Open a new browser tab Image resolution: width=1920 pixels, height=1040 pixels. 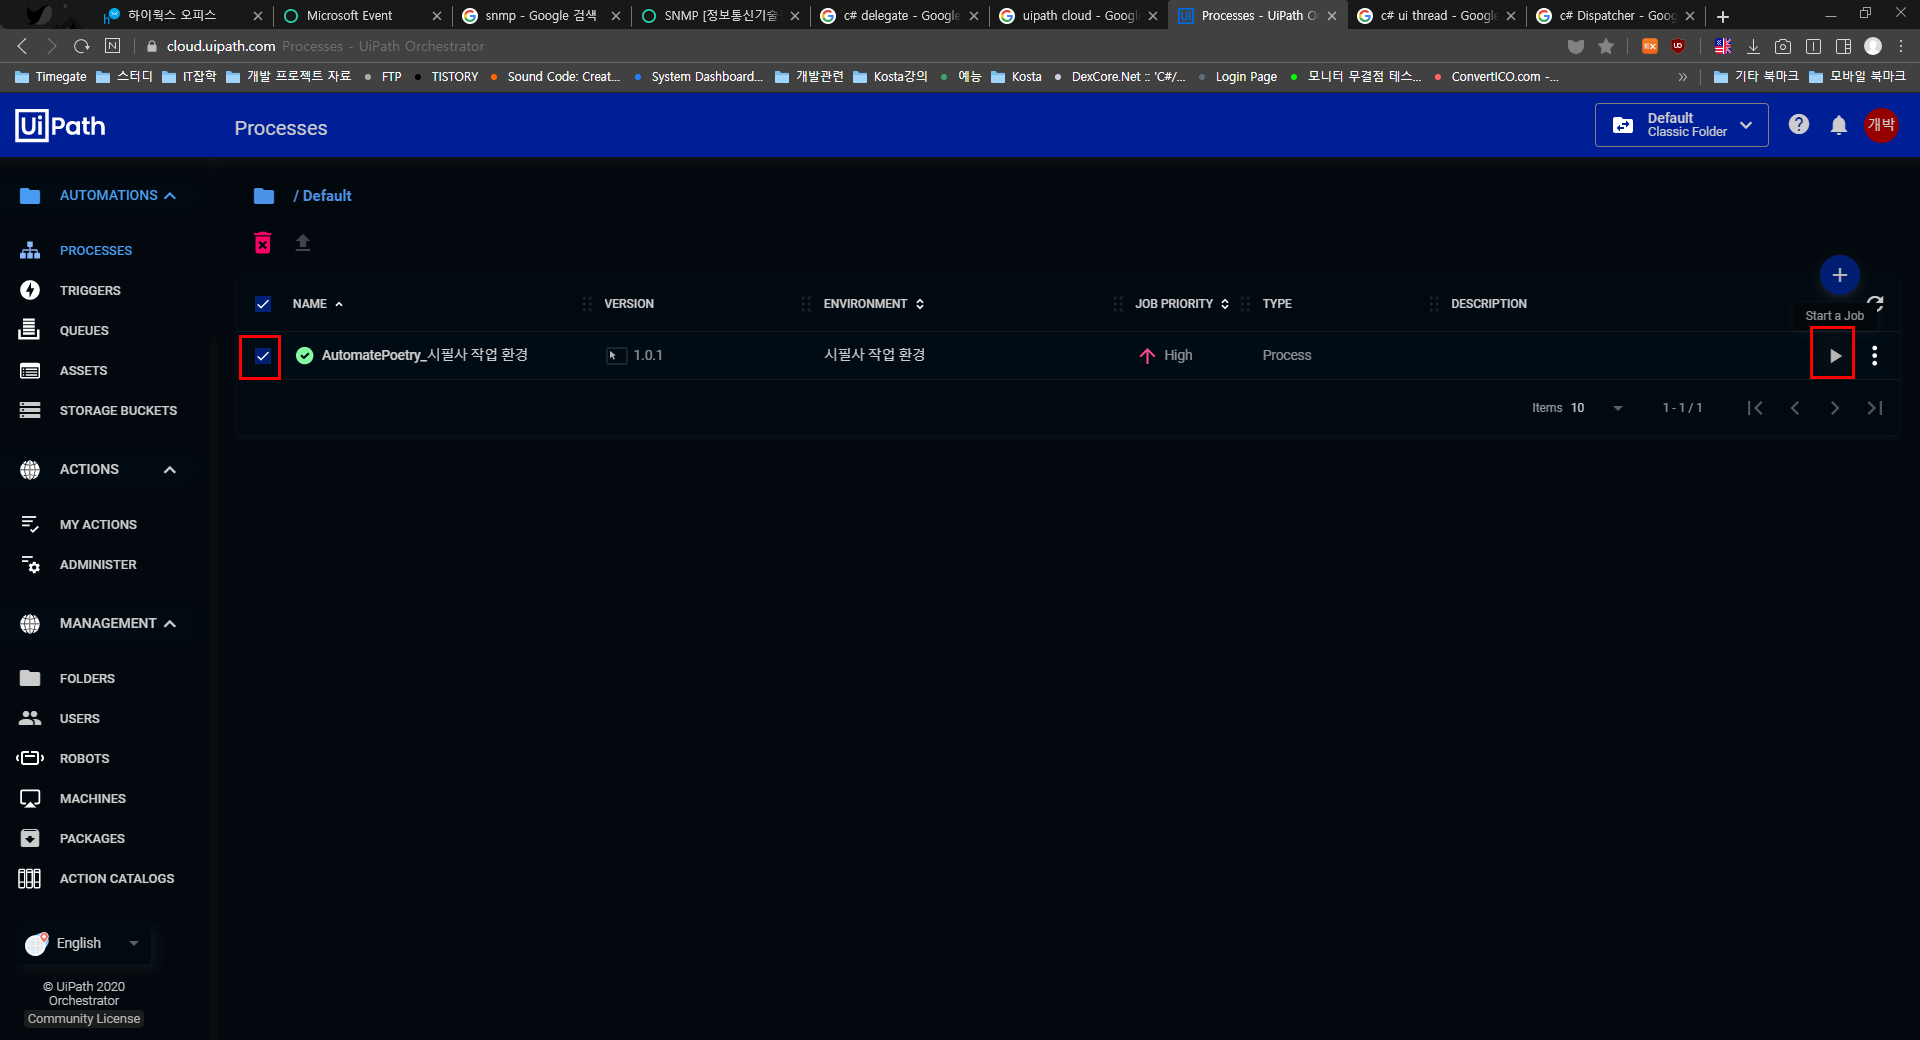pyautogui.click(x=1722, y=16)
